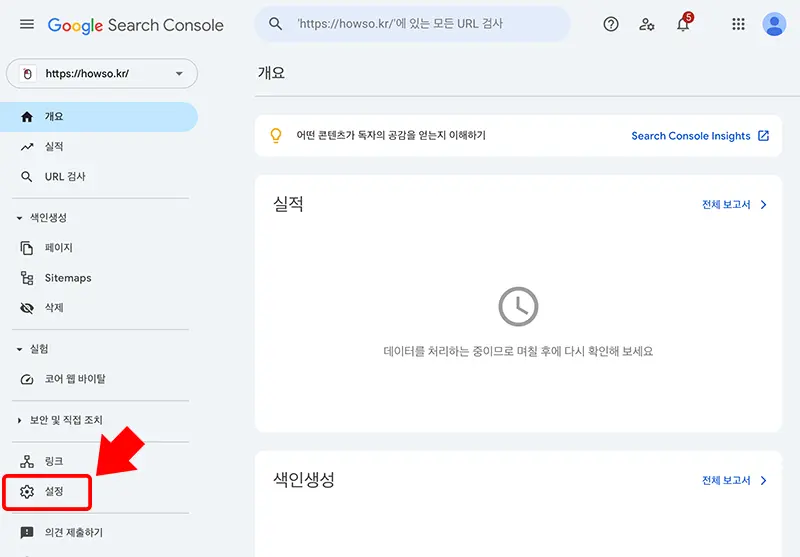Click the lightbulb insights icon

pos(276,136)
